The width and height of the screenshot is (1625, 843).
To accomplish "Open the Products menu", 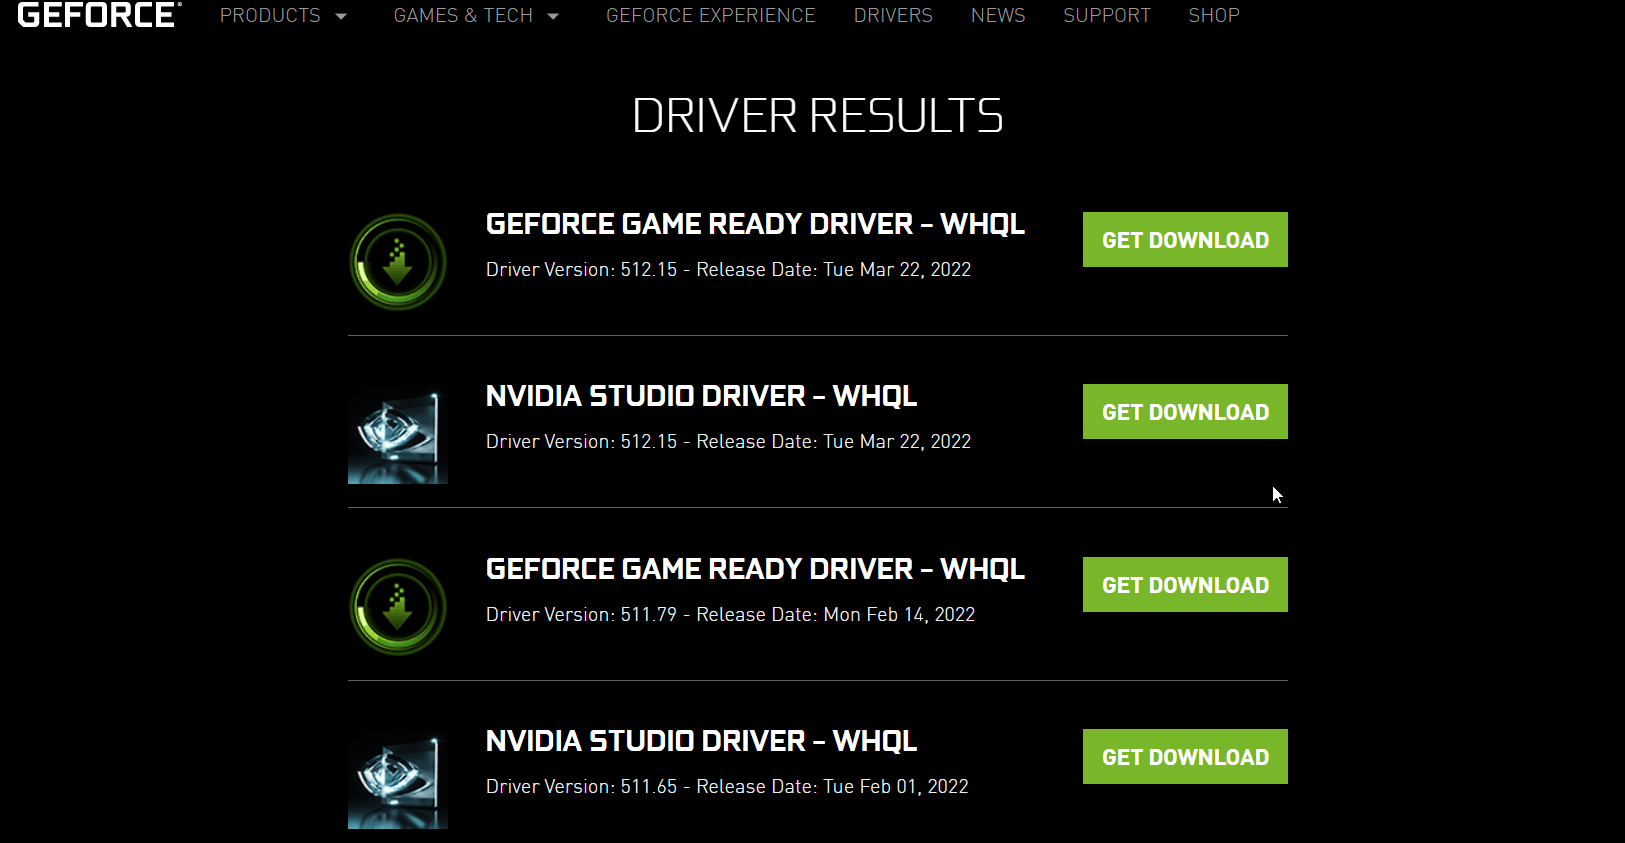I will coord(270,15).
